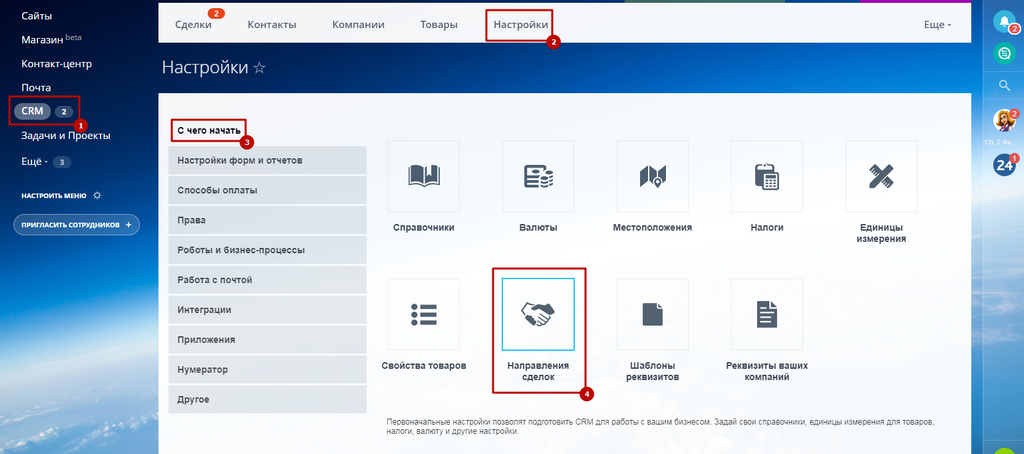Open Контакт-центр in left sidebar
Viewport: 1024px width, 454px height.
click(56, 64)
